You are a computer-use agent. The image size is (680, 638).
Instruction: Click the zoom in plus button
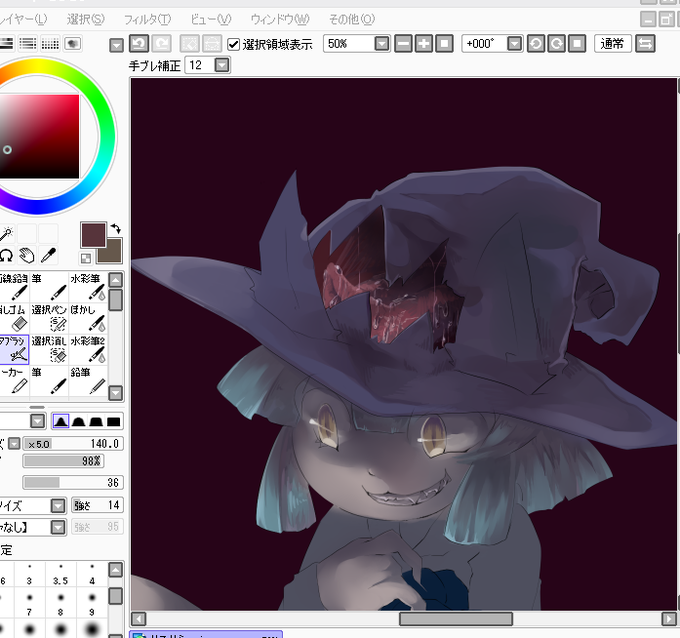[424, 44]
